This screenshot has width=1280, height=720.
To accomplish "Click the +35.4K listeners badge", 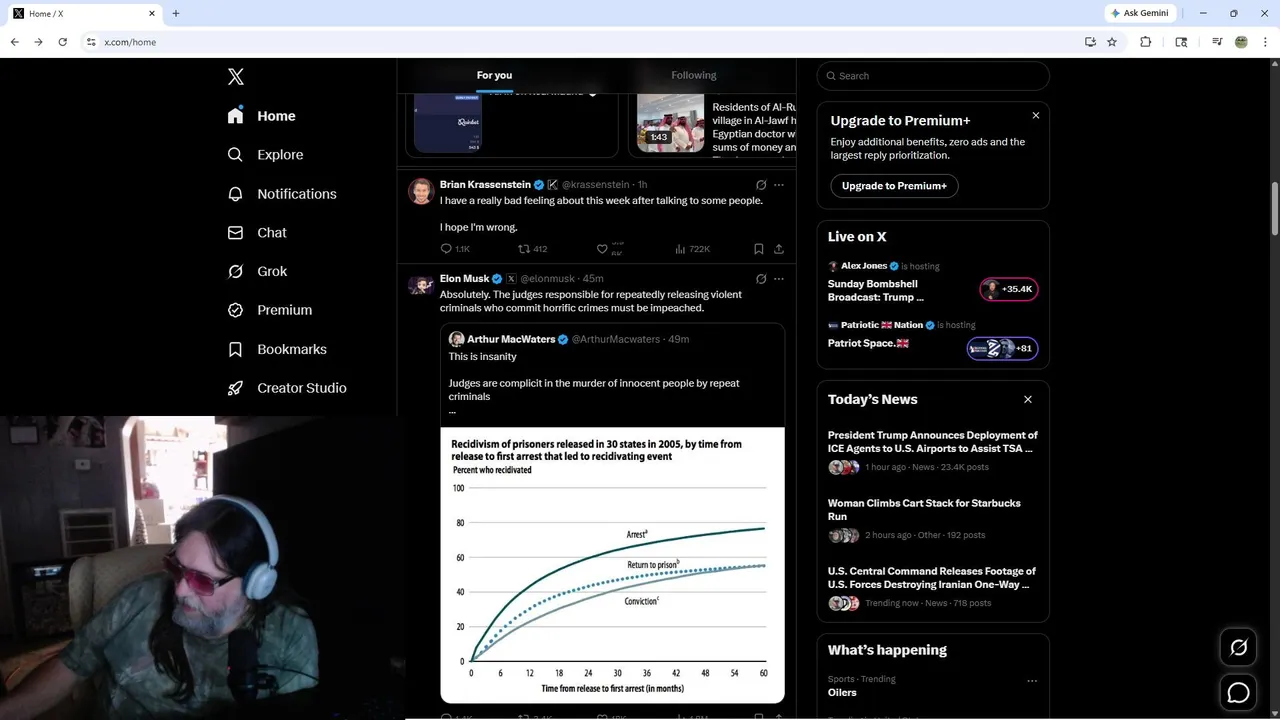I will click(x=1008, y=290).
